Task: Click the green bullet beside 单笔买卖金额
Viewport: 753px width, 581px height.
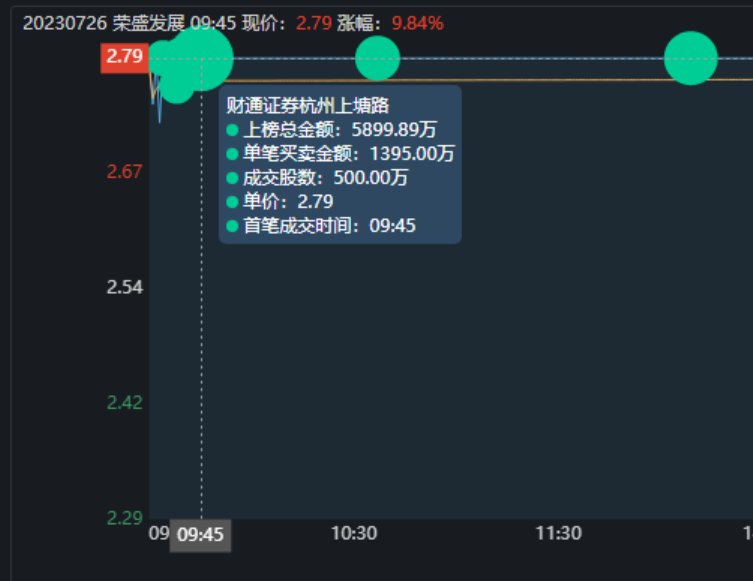Action: 232,154
